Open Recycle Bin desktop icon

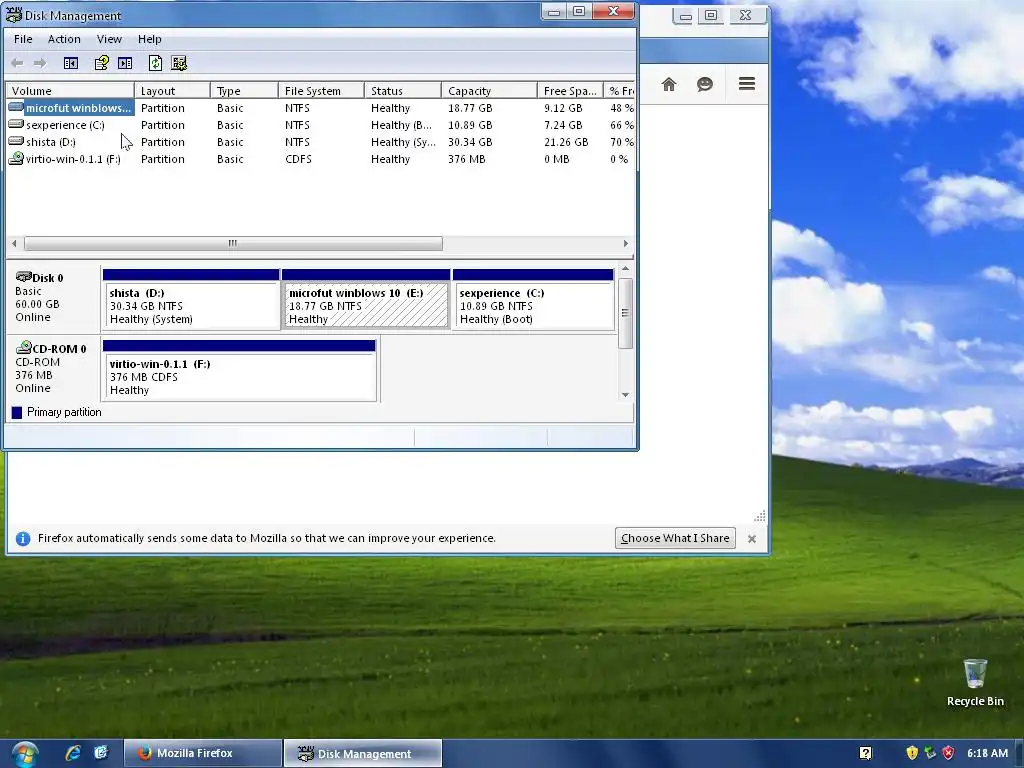[975, 682]
